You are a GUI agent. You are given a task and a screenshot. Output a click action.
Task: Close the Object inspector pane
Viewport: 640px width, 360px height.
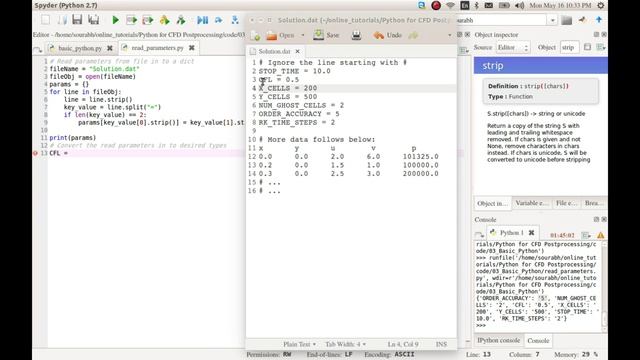[x=604, y=35]
